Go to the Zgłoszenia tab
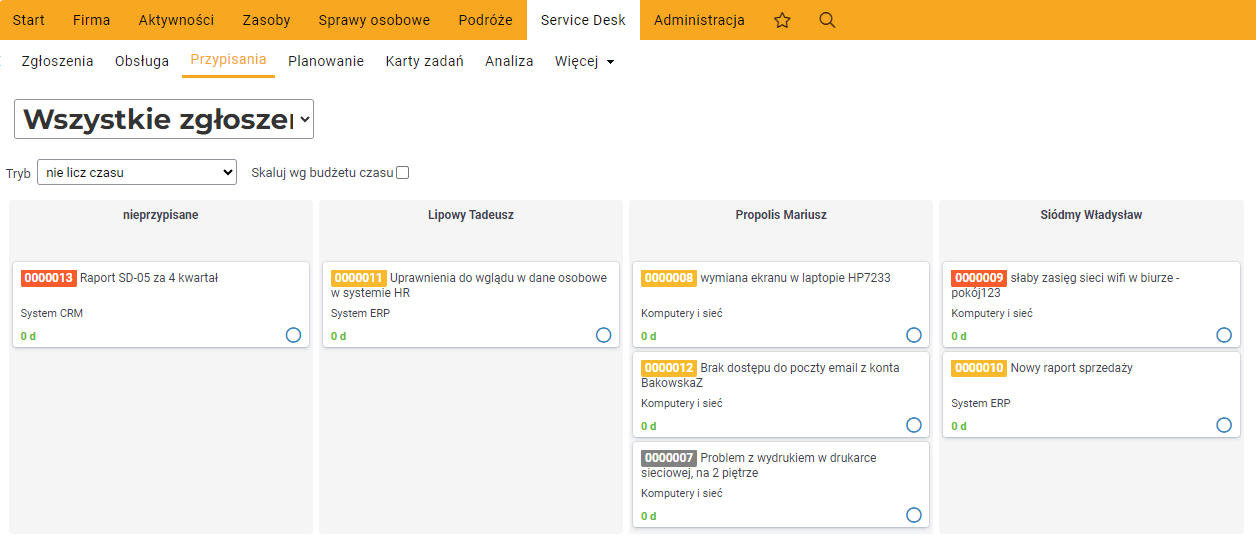Viewport: 1256px width, 550px height. click(x=57, y=61)
